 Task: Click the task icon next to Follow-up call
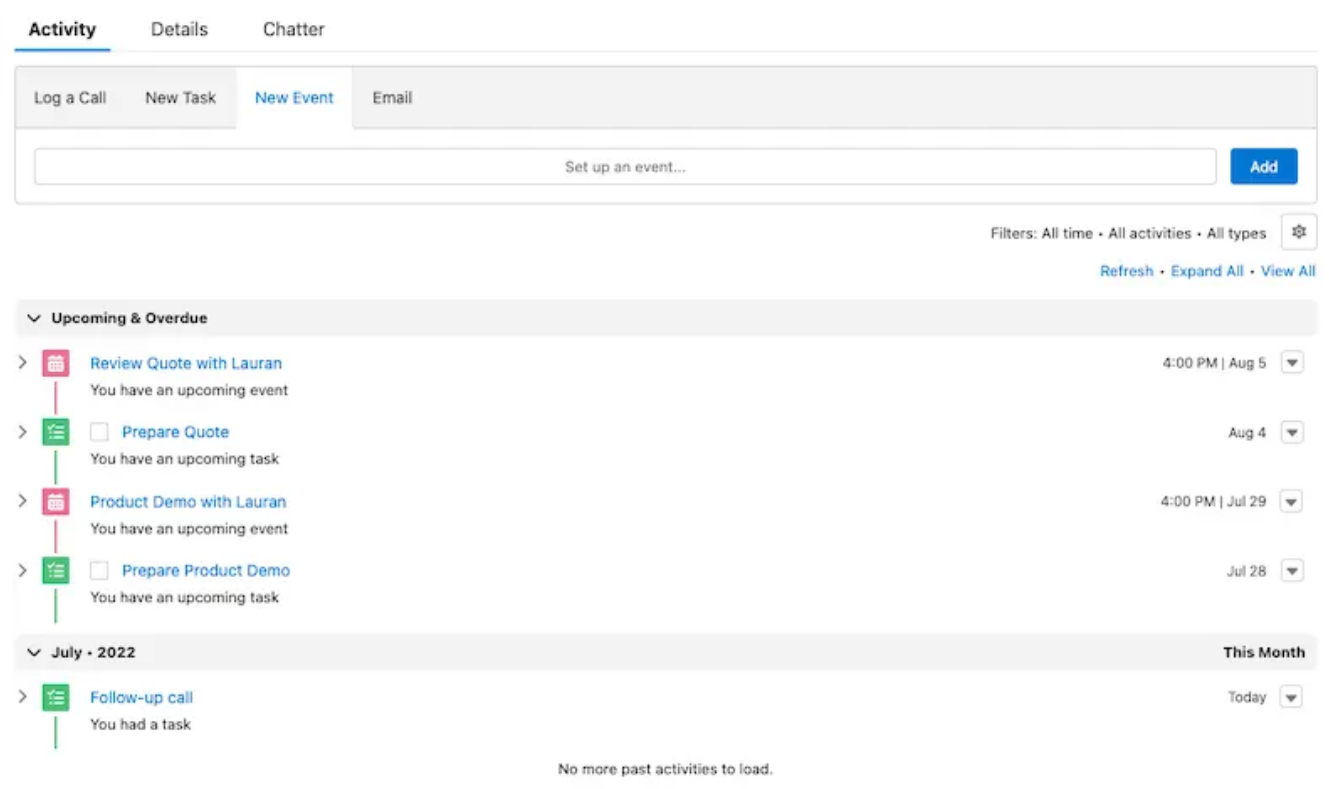[x=54, y=697]
